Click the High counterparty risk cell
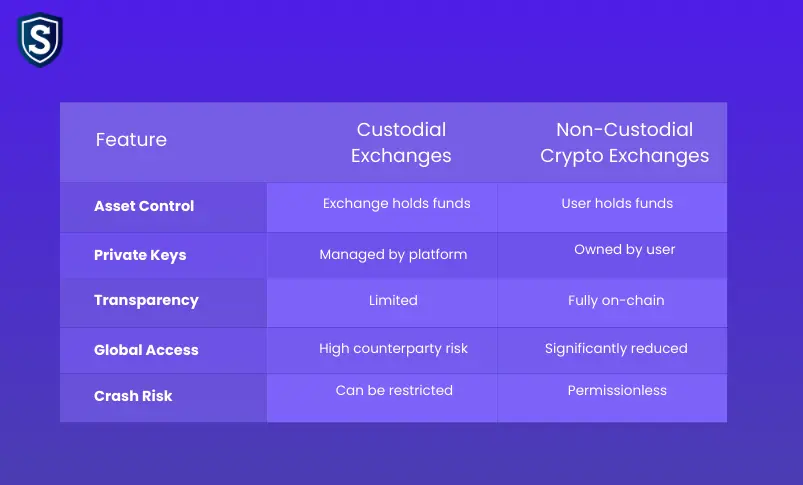803x485 pixels. [x=393, y=348]
